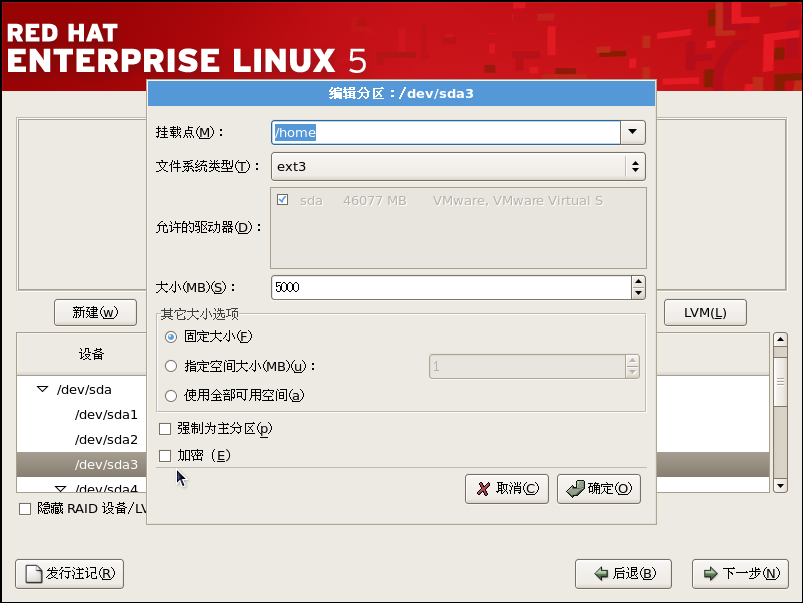Screen dimensions: 803x603
Task: Select /dev/sda1 in device list
Action: tap(106, 414)
